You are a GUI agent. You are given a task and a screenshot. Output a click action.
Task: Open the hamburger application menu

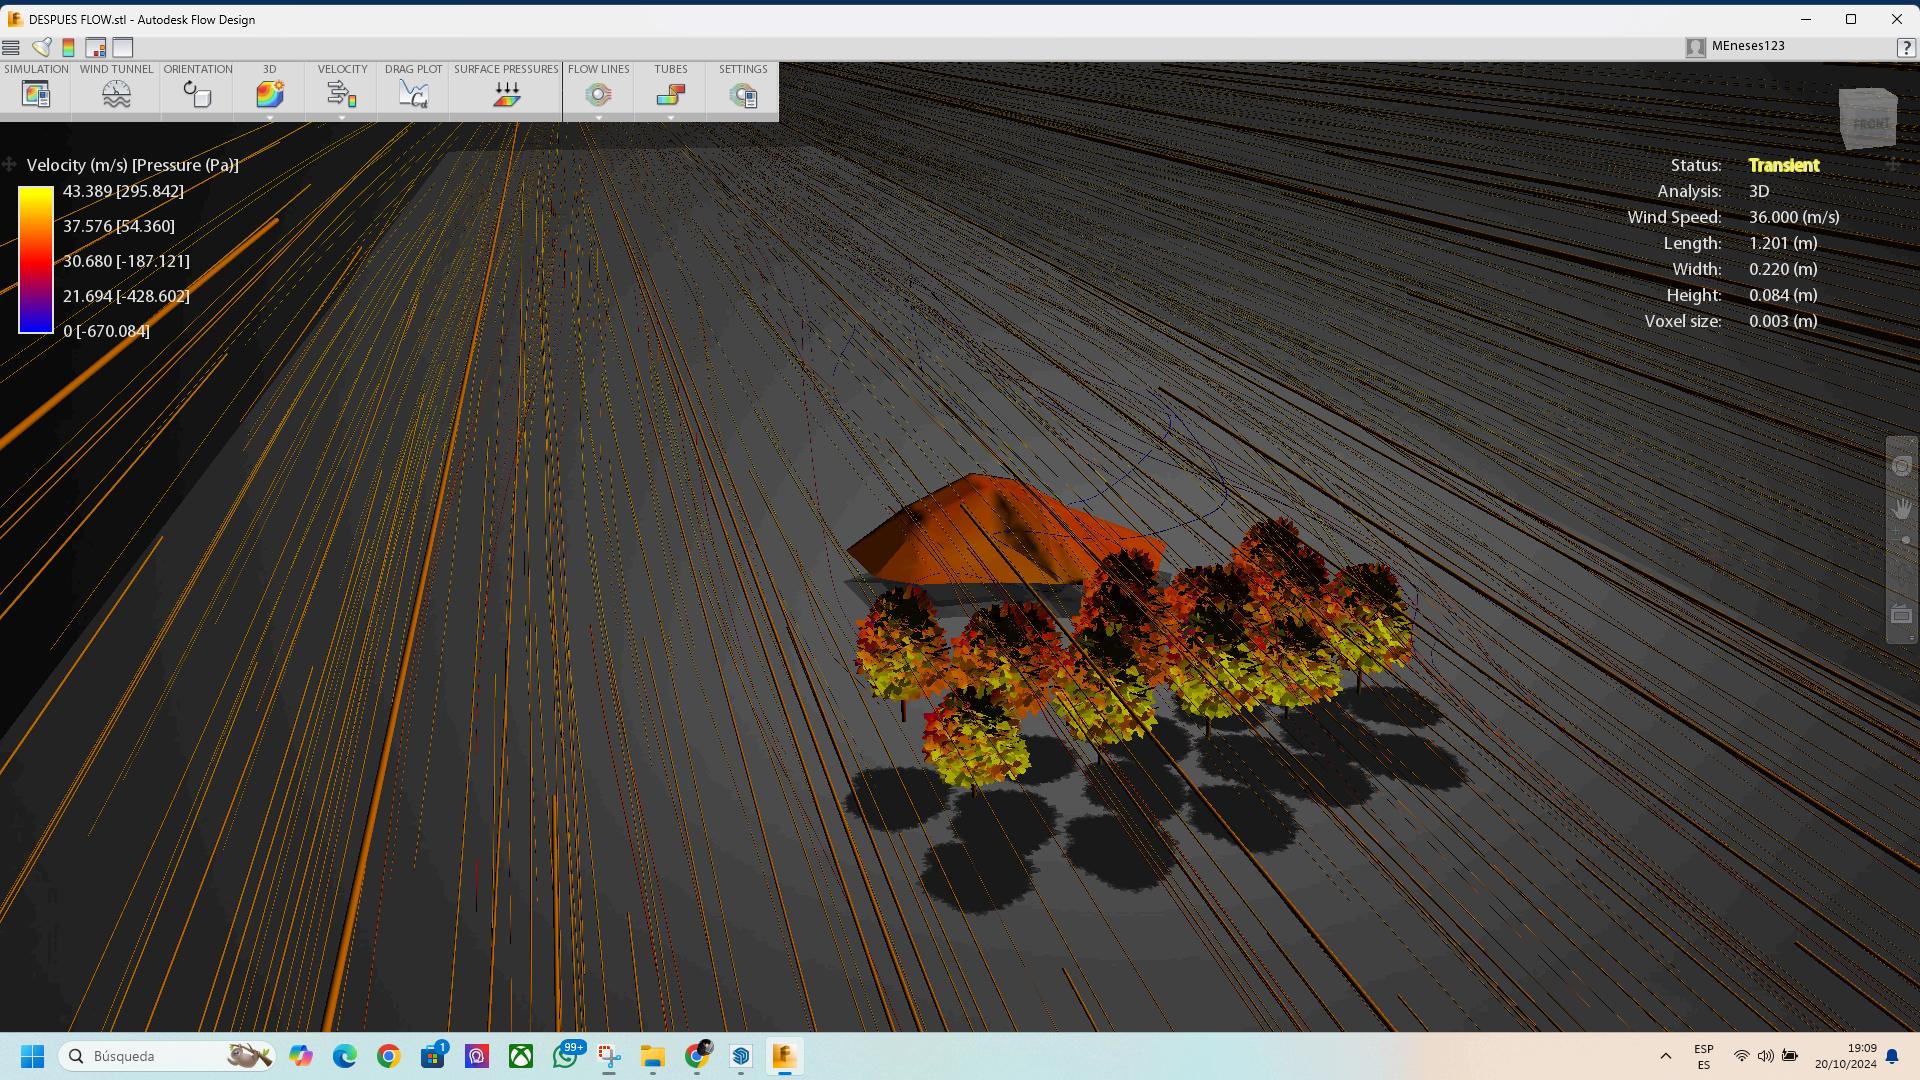coord(11,47)
